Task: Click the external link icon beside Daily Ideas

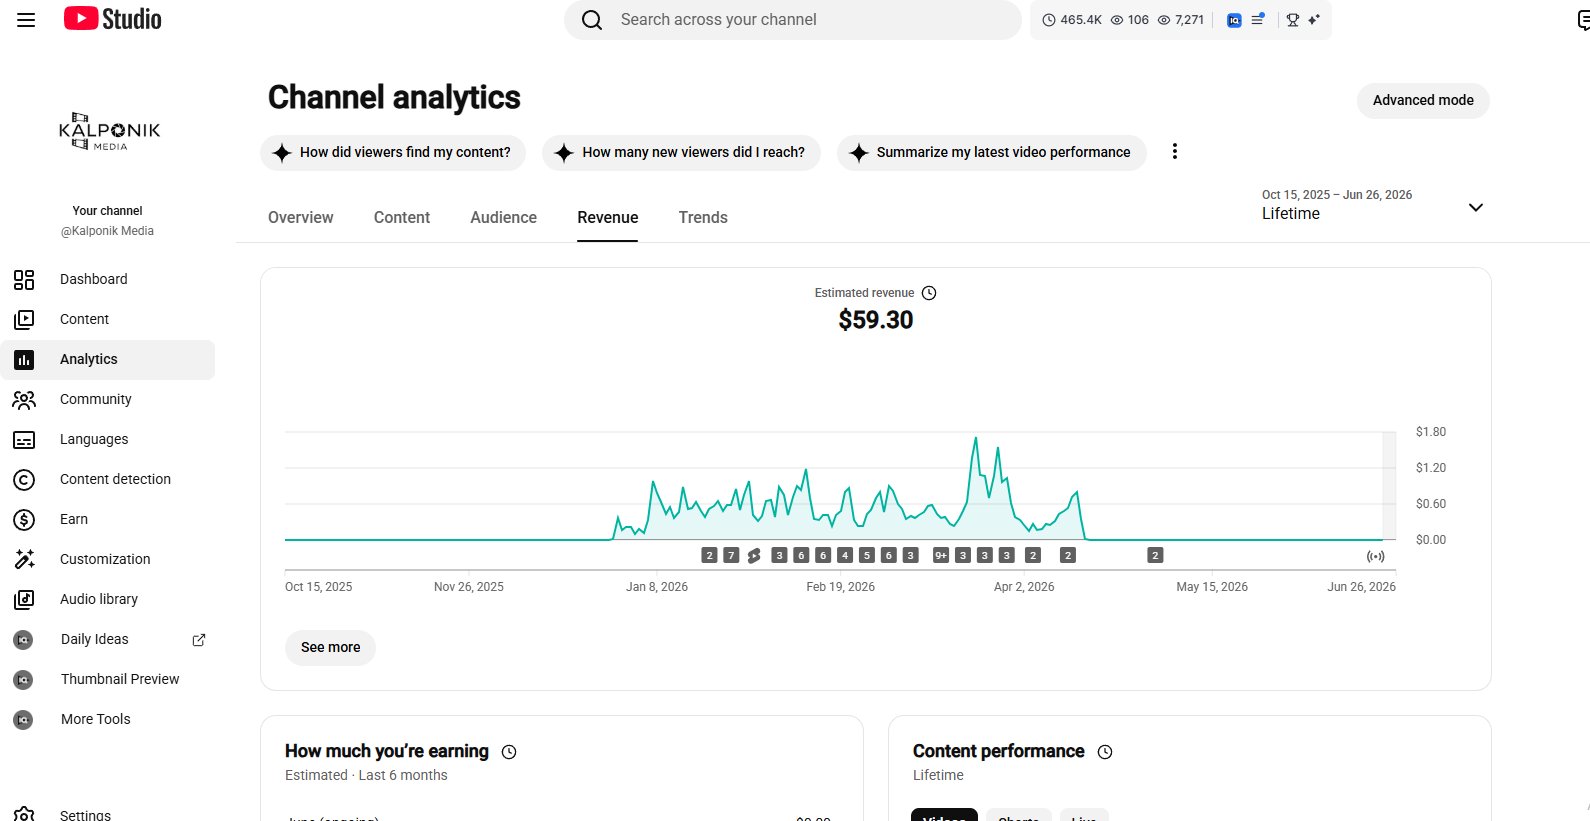Action: 199,640
